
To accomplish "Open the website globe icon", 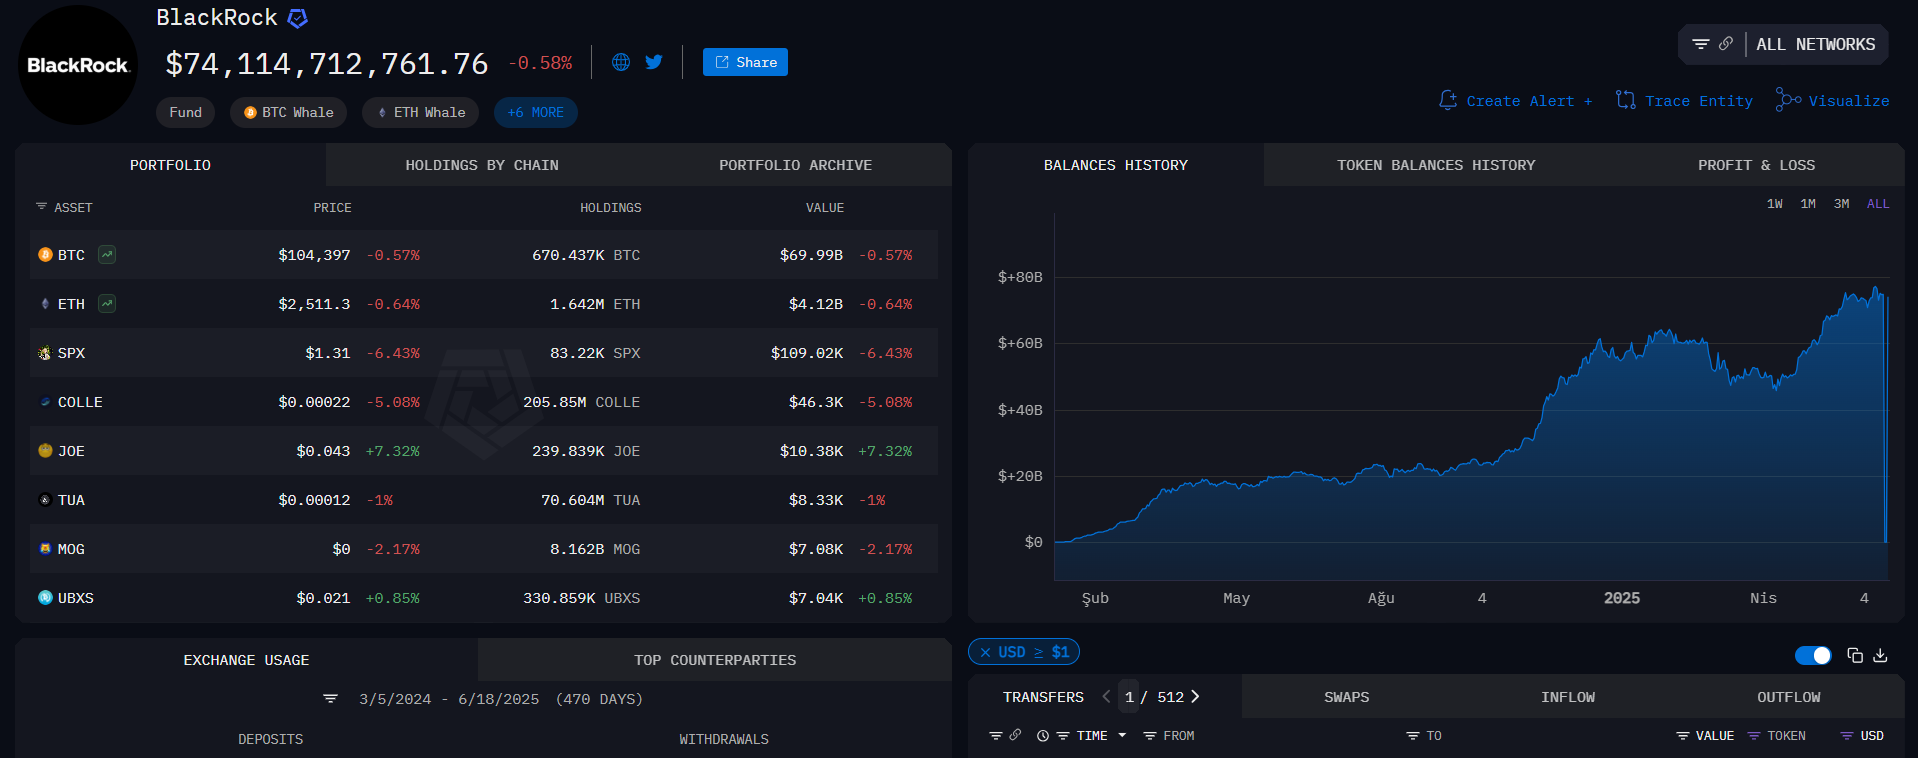I will (x=621, y=62).
